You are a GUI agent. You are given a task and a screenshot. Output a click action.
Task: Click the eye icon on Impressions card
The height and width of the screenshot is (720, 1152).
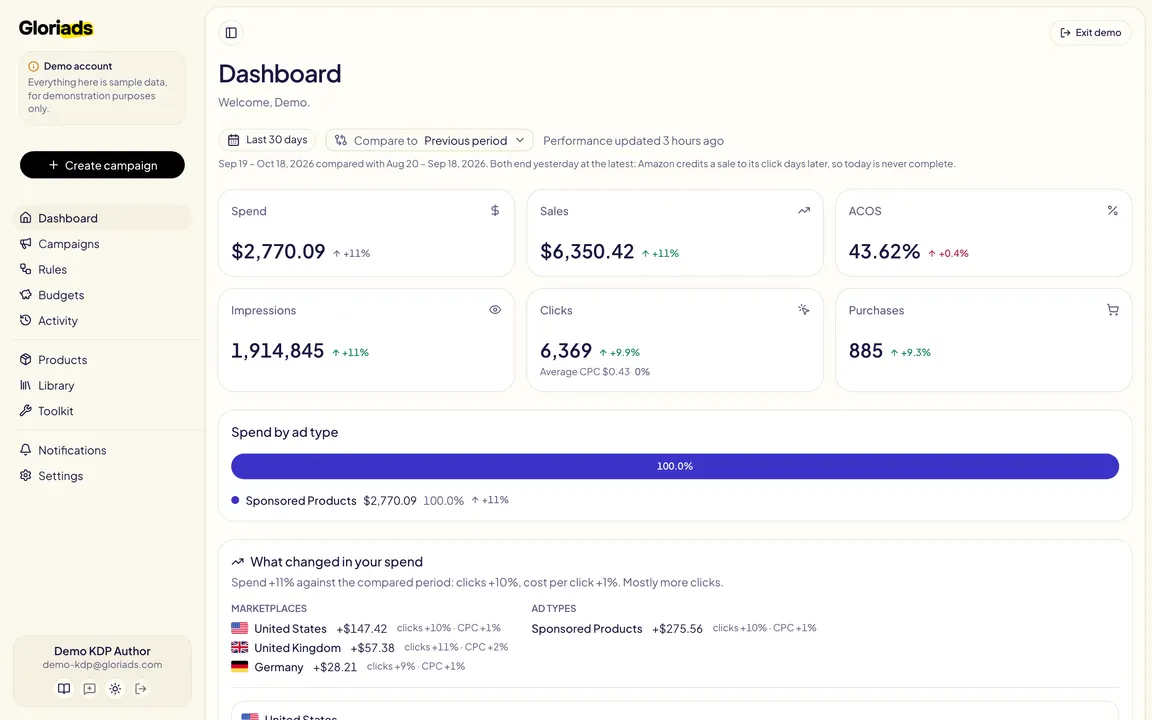495,310
